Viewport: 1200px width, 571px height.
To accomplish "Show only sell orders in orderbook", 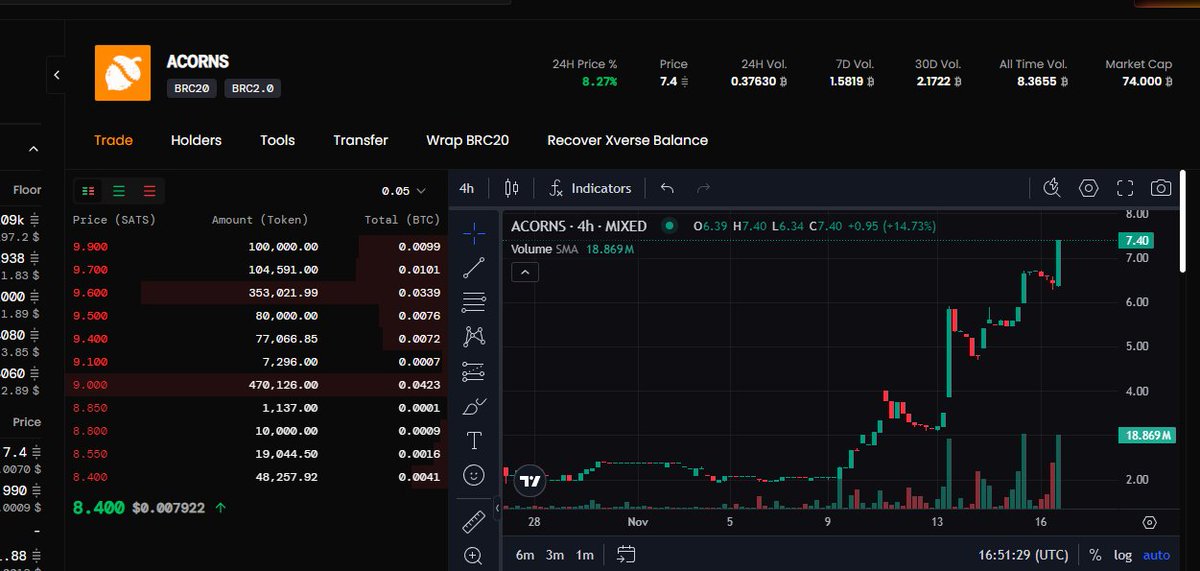I will tap(149, 190).
